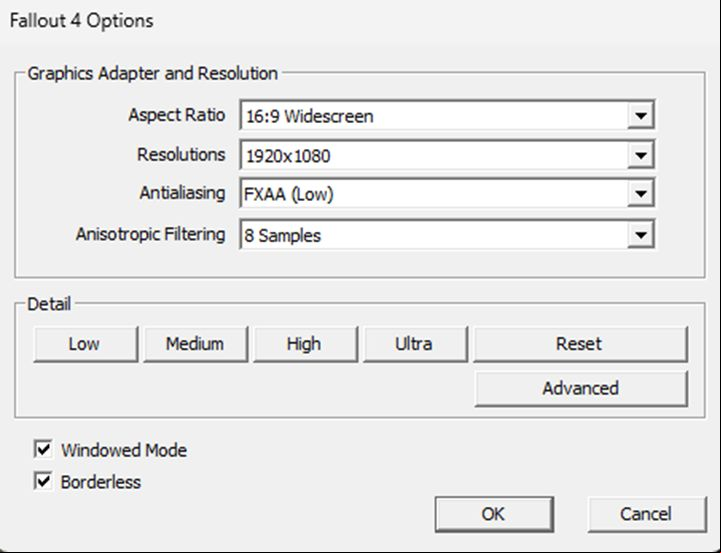Click the Windowed Mode label text
This screenshot has height=553, width=721.
[x=124, y=450]
